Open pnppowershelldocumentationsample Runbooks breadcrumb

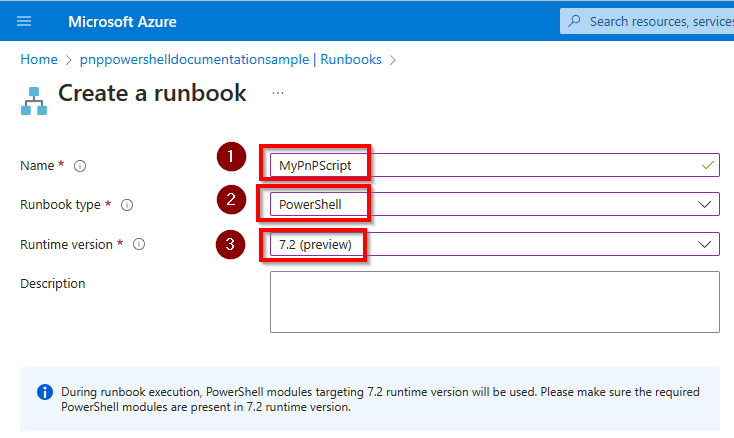coord(231,59)
